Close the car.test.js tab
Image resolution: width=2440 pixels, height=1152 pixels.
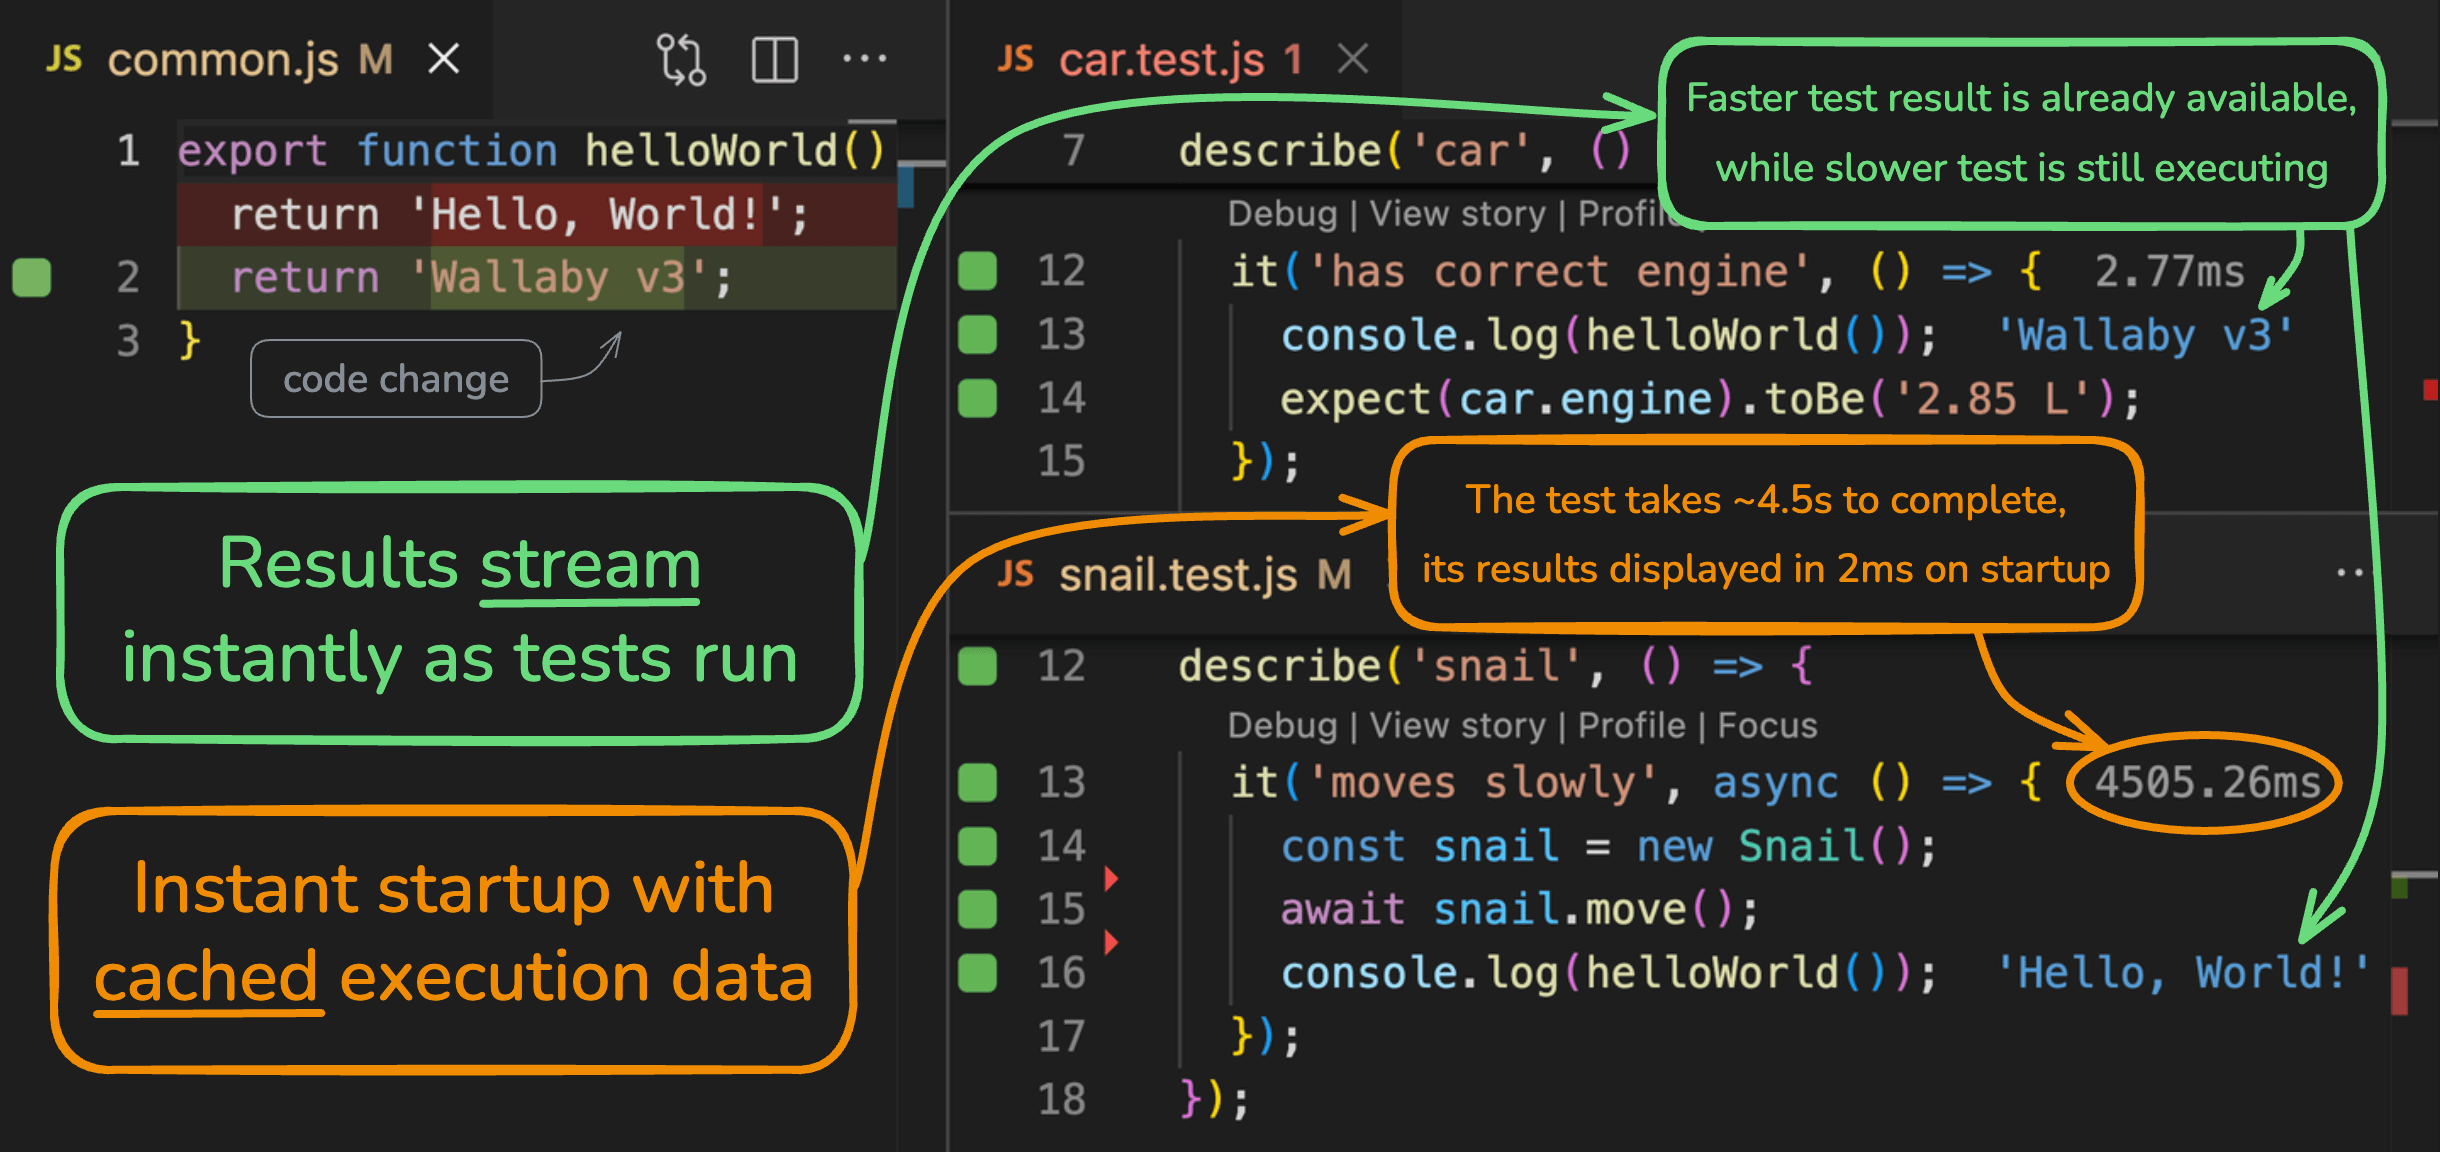click(1353, 59)
